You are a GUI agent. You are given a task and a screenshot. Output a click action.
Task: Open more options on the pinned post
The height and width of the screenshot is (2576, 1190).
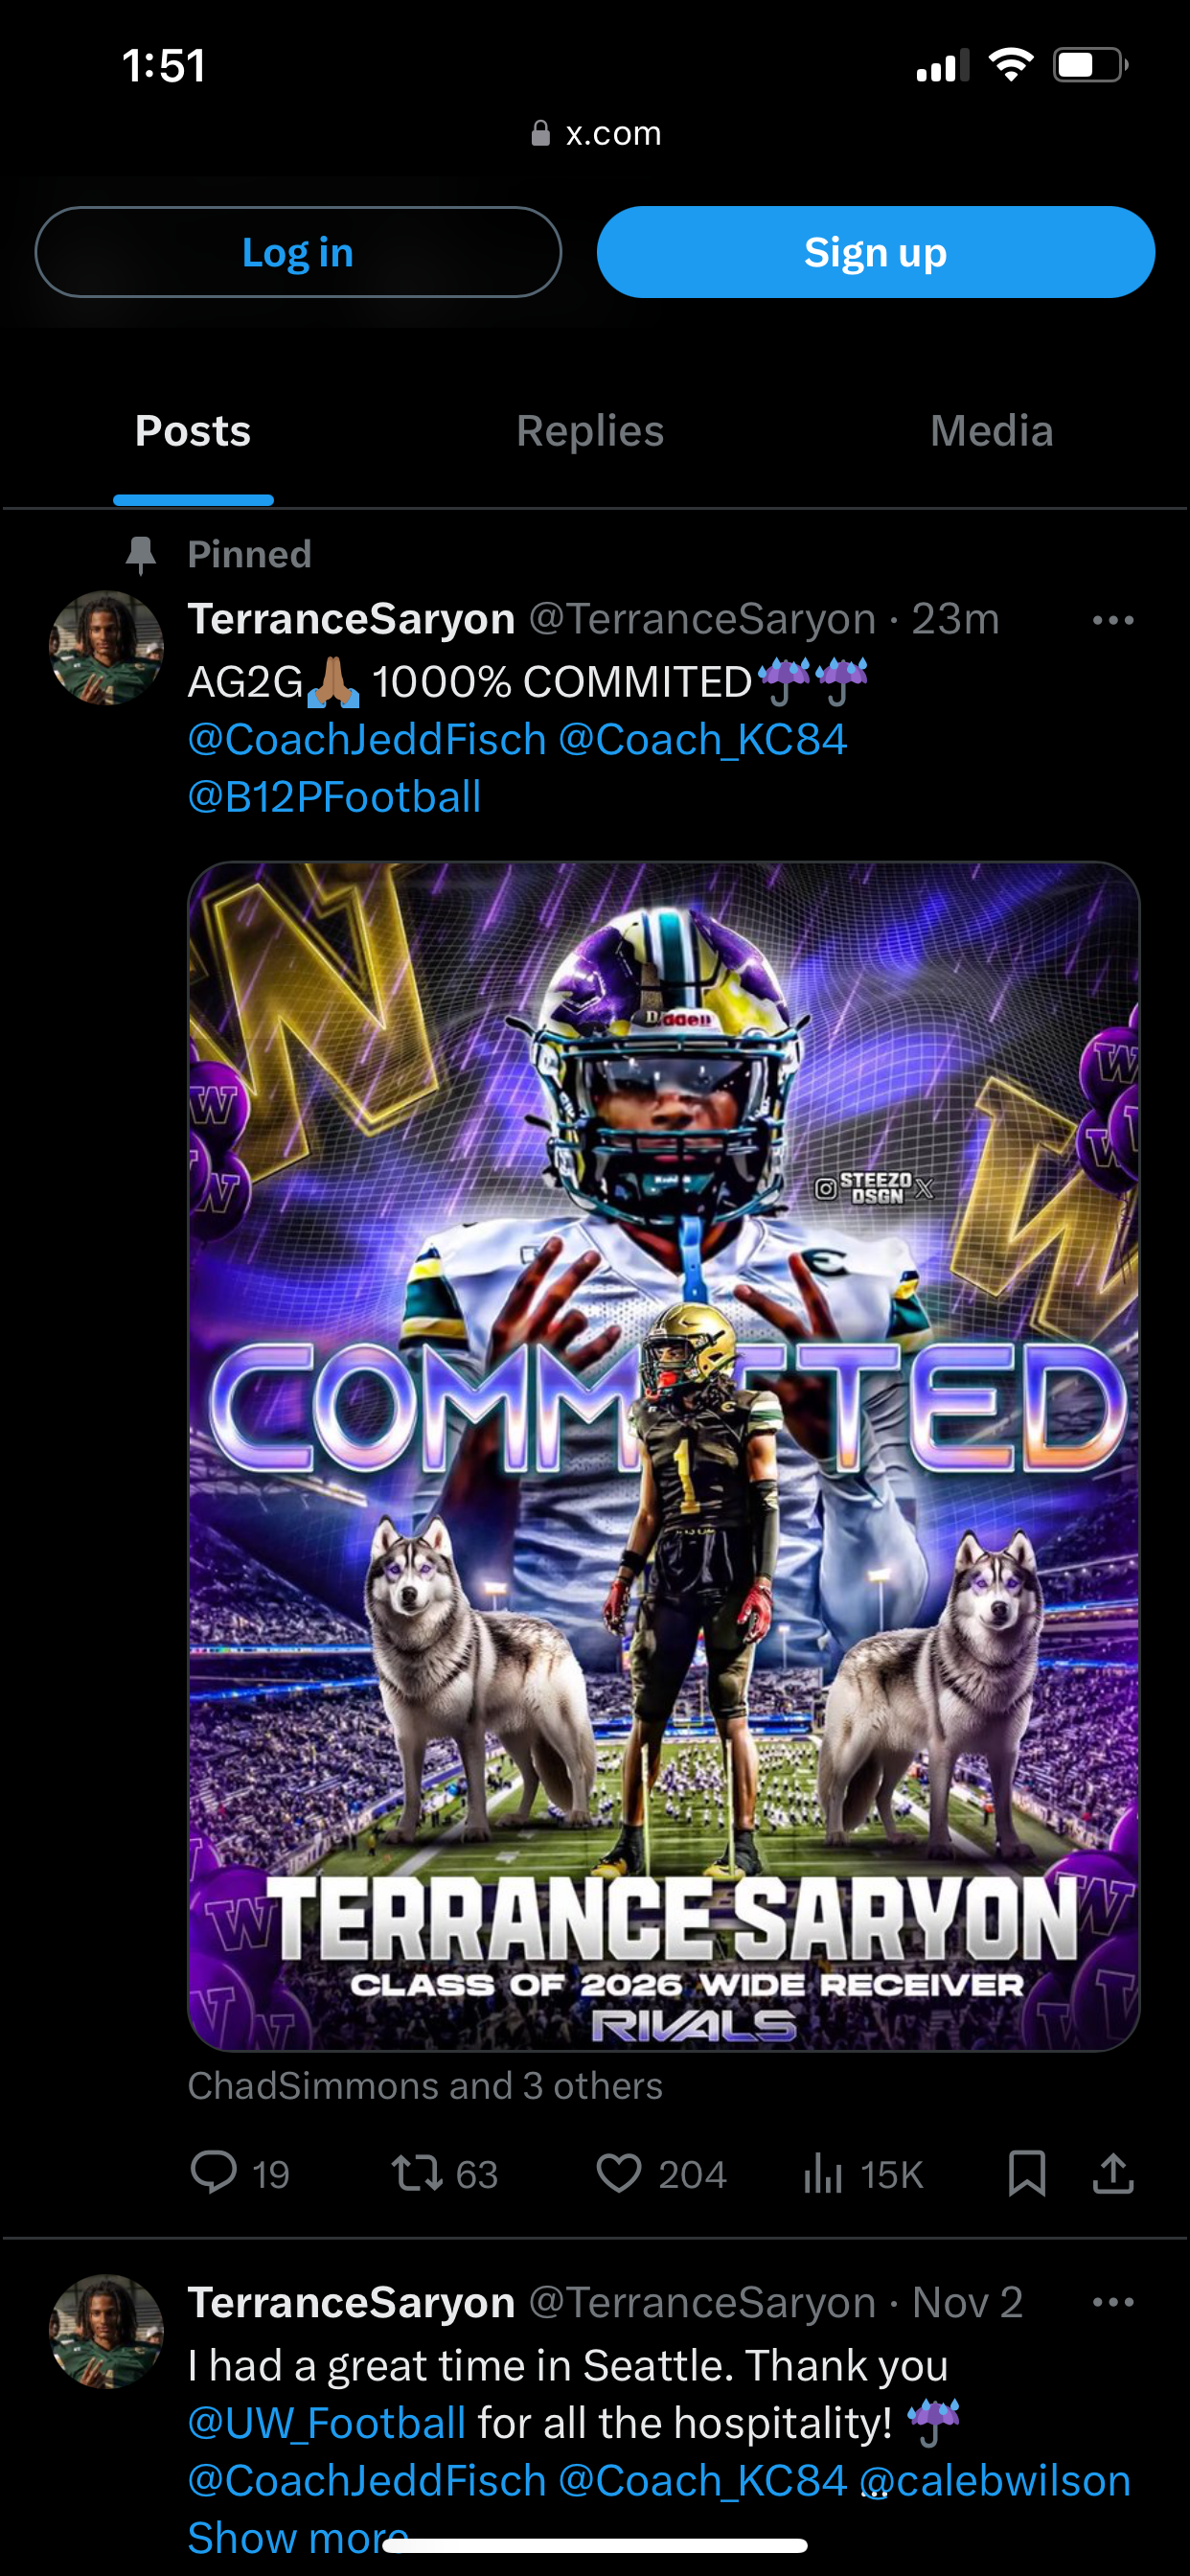pyautogui.click(x=1113, y=621)
